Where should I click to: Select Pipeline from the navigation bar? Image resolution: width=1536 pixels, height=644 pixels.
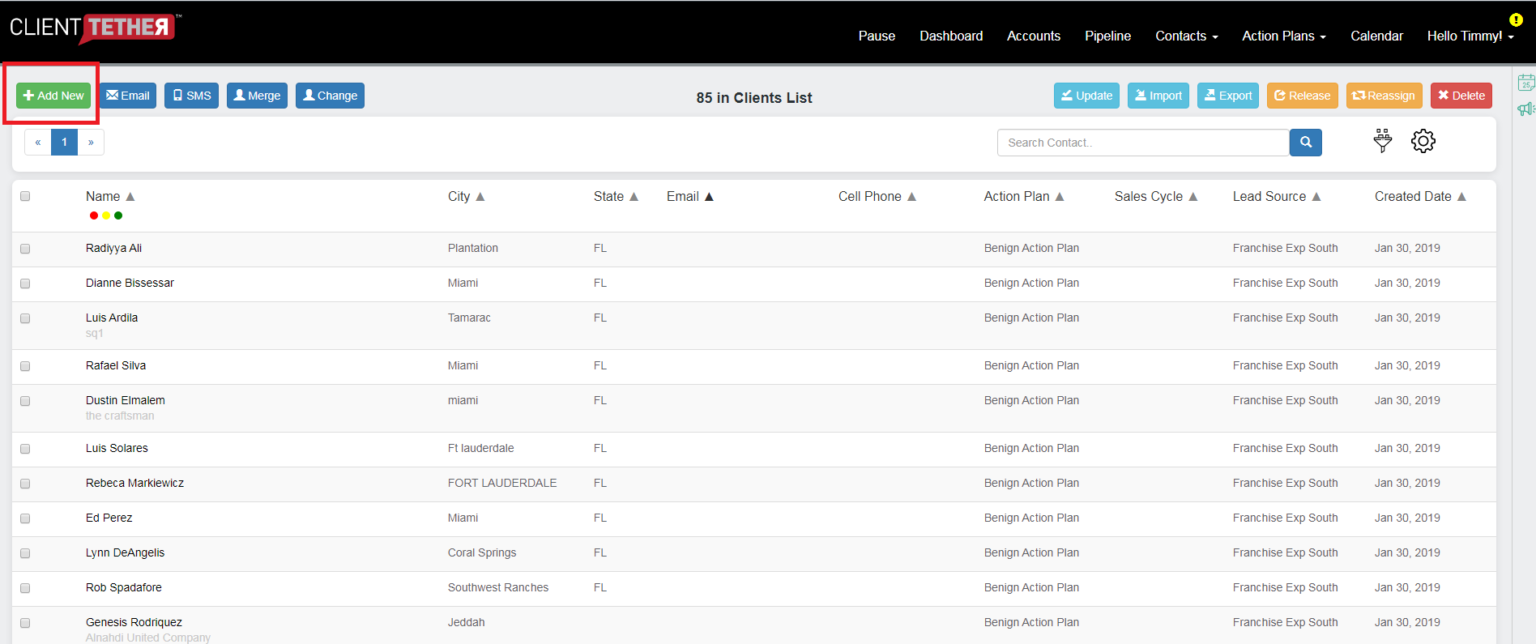pos(1107,36)
